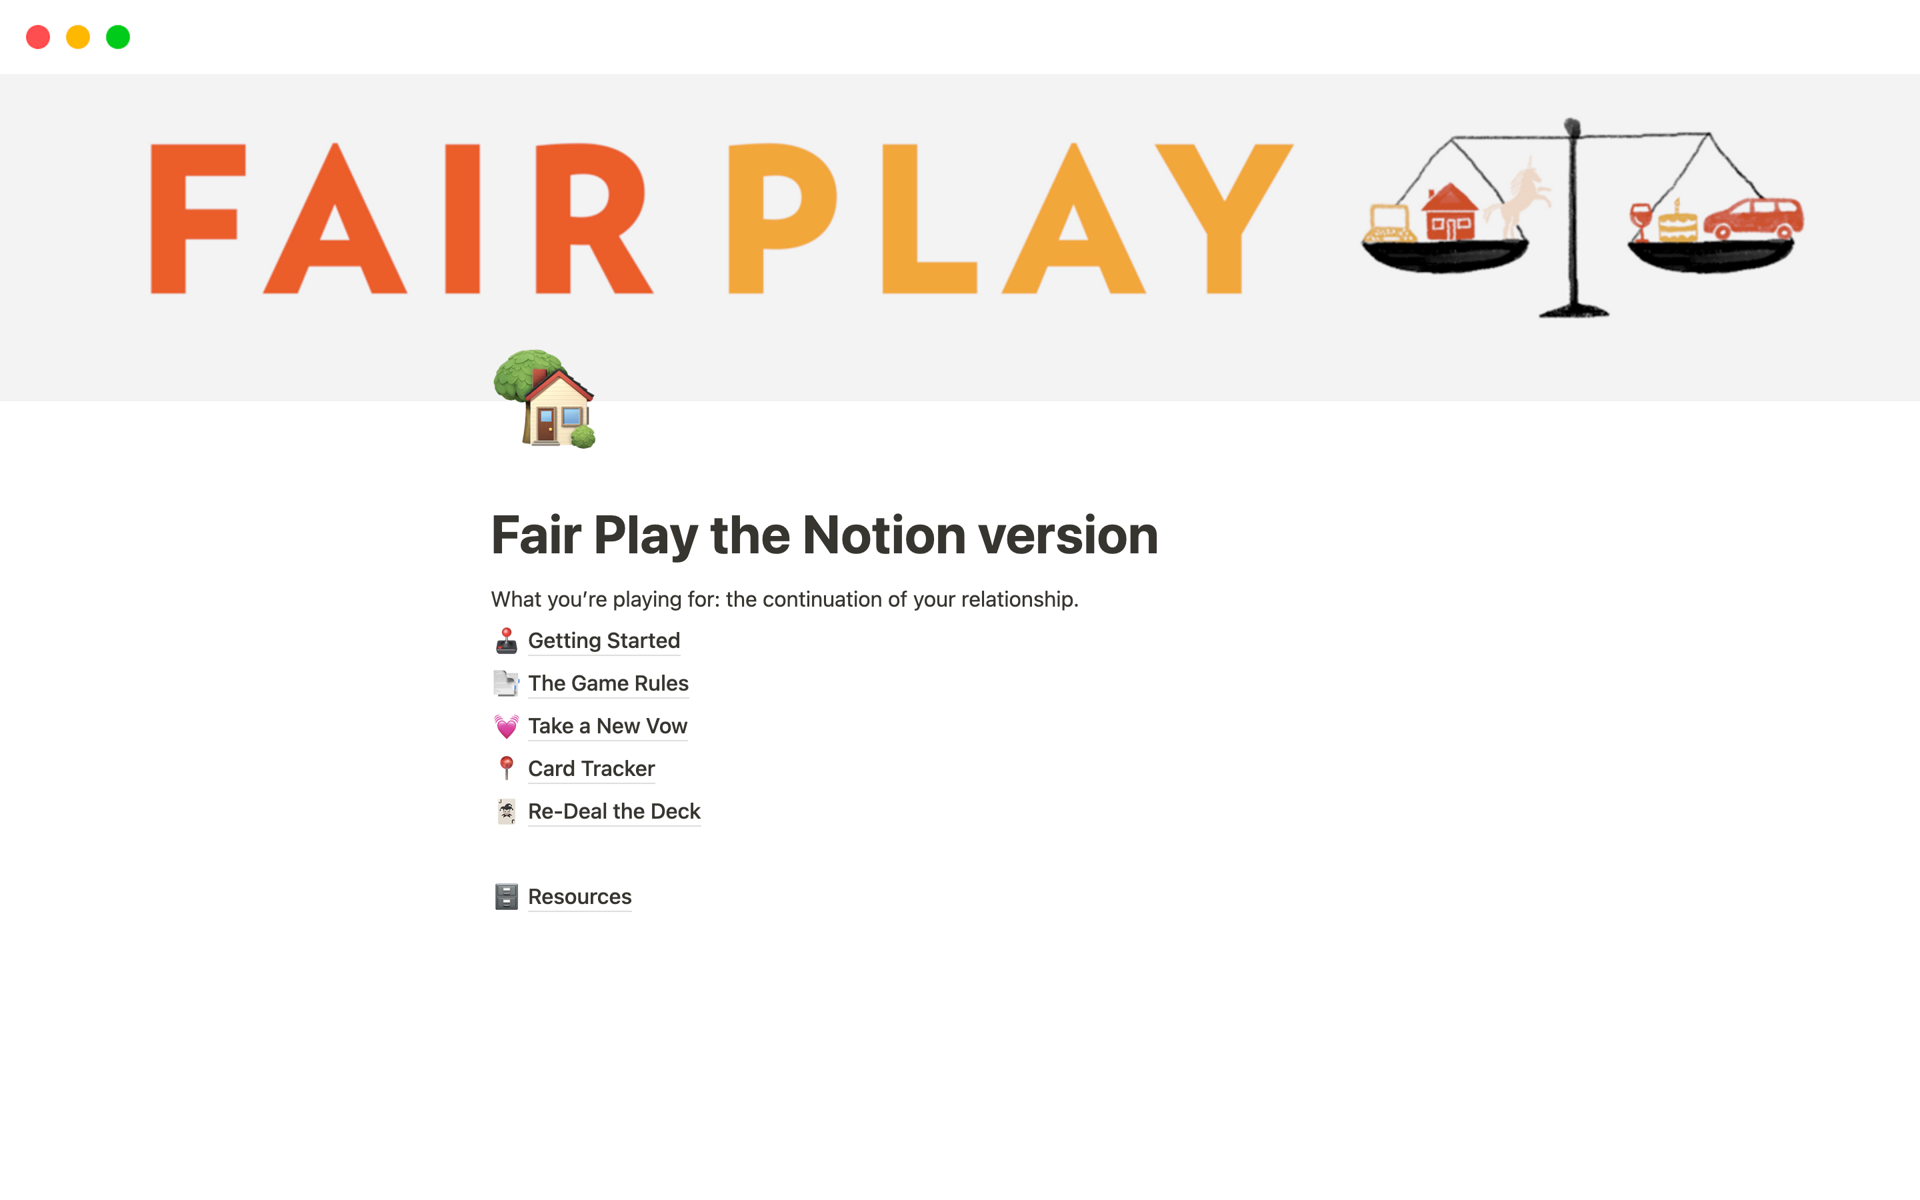Click the document icon beside Game Rules
This screenshot has width=1920, height=1200.
point(505,683)
